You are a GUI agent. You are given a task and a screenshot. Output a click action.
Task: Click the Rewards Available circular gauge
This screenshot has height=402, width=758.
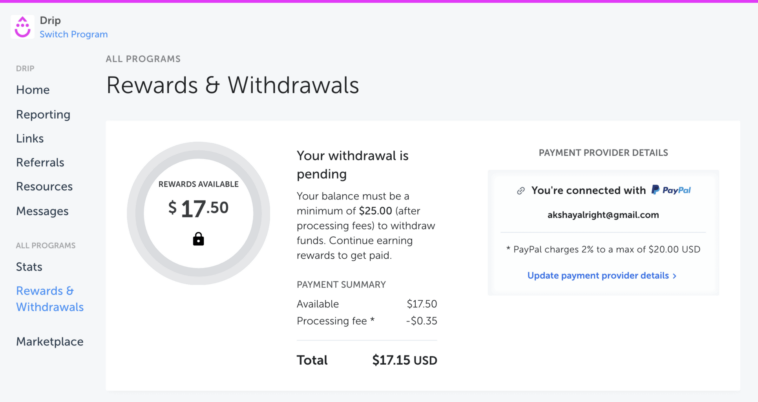pos(198,213)
